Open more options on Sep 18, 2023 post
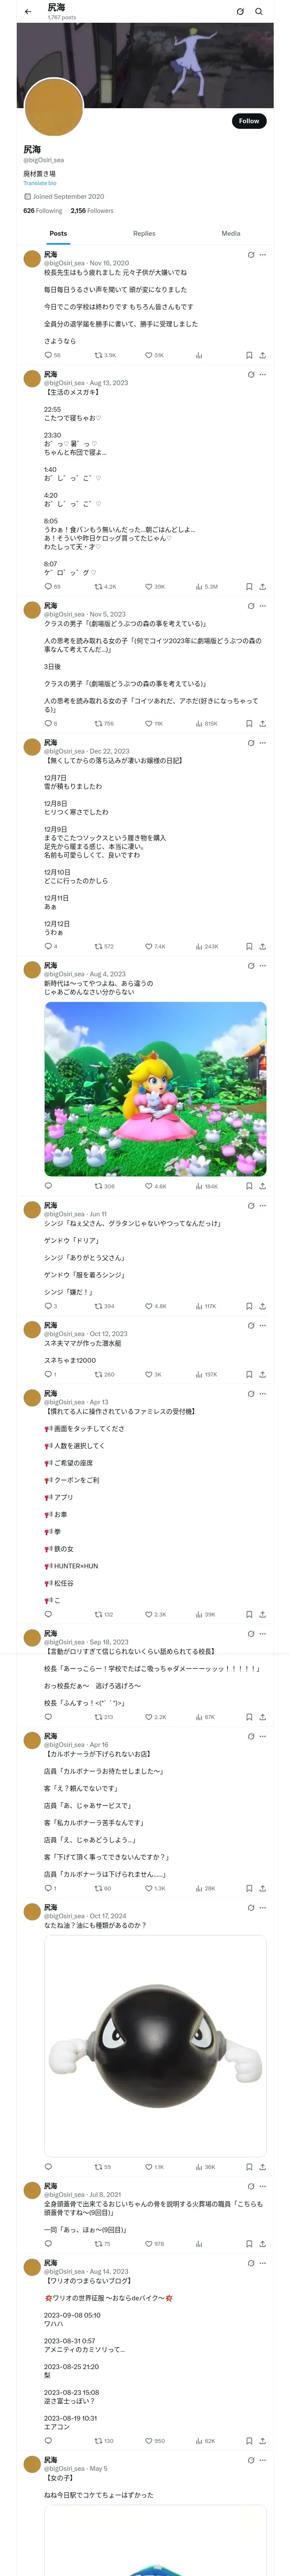This screenshot has width=290, height=2576. (263, 1633)
